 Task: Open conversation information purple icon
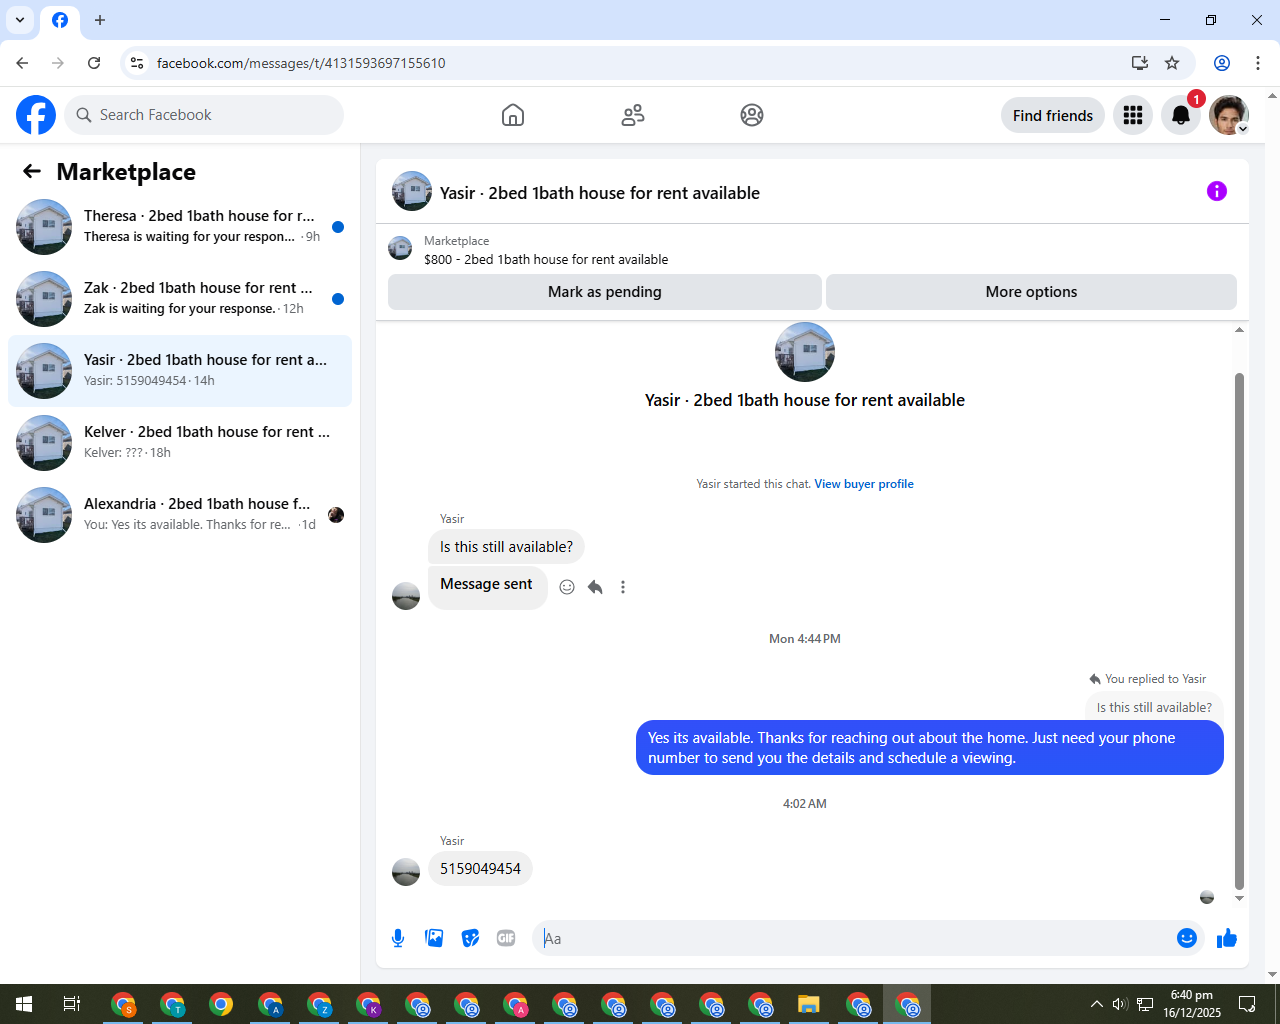(1217, 191)
